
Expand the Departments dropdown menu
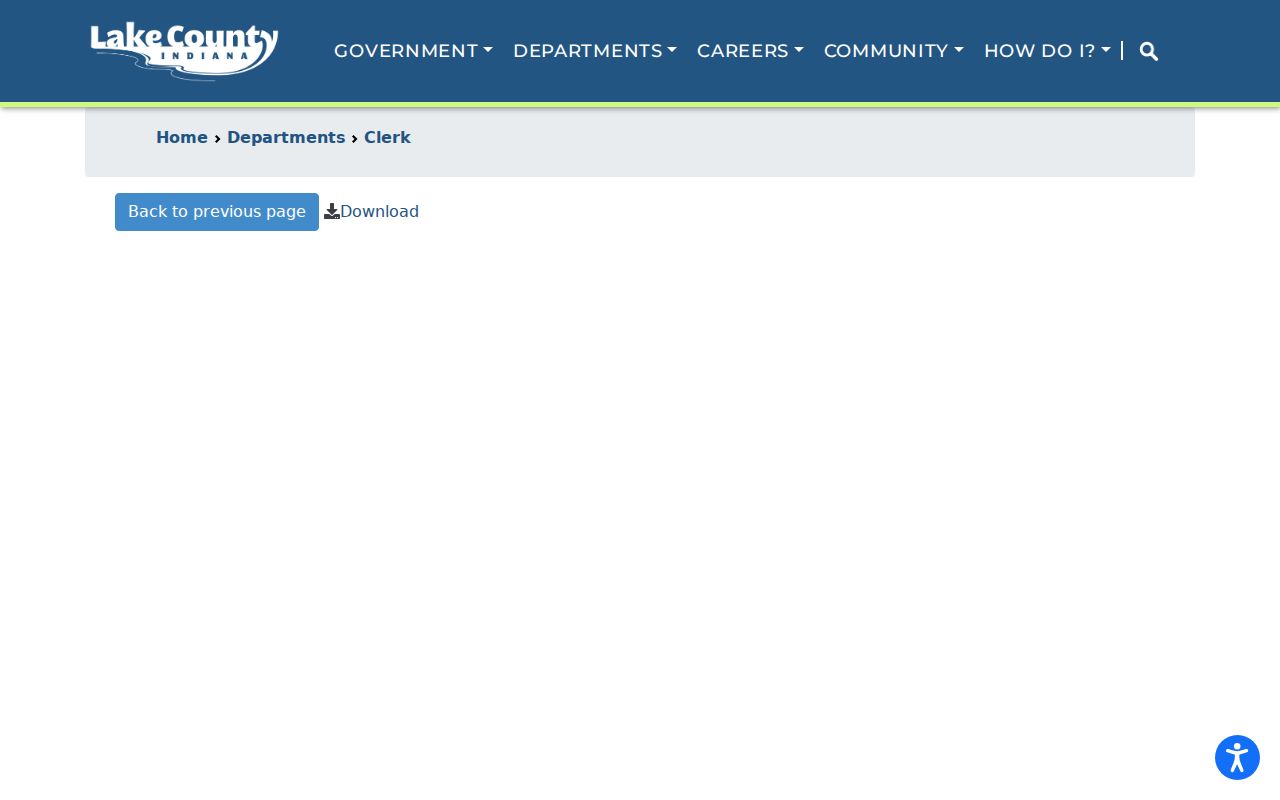click(595, 51)
